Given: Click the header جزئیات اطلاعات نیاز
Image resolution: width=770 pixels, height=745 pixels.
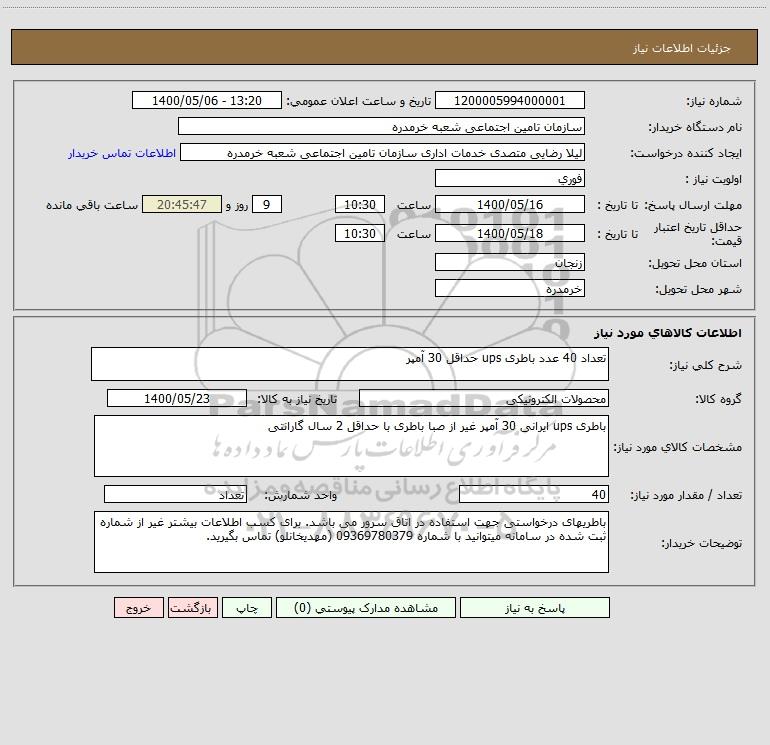Looking at the screenshot, I should [682, 48].
